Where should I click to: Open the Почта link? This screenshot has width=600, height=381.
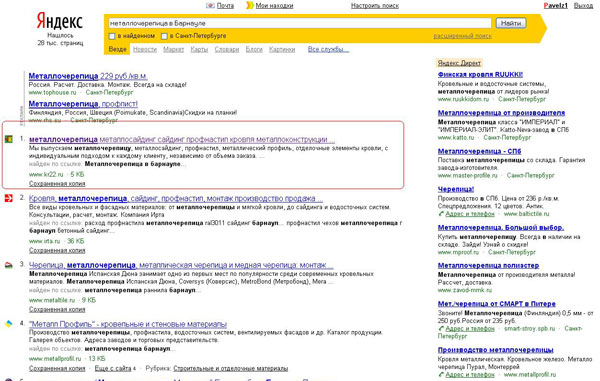click(225, 6)
